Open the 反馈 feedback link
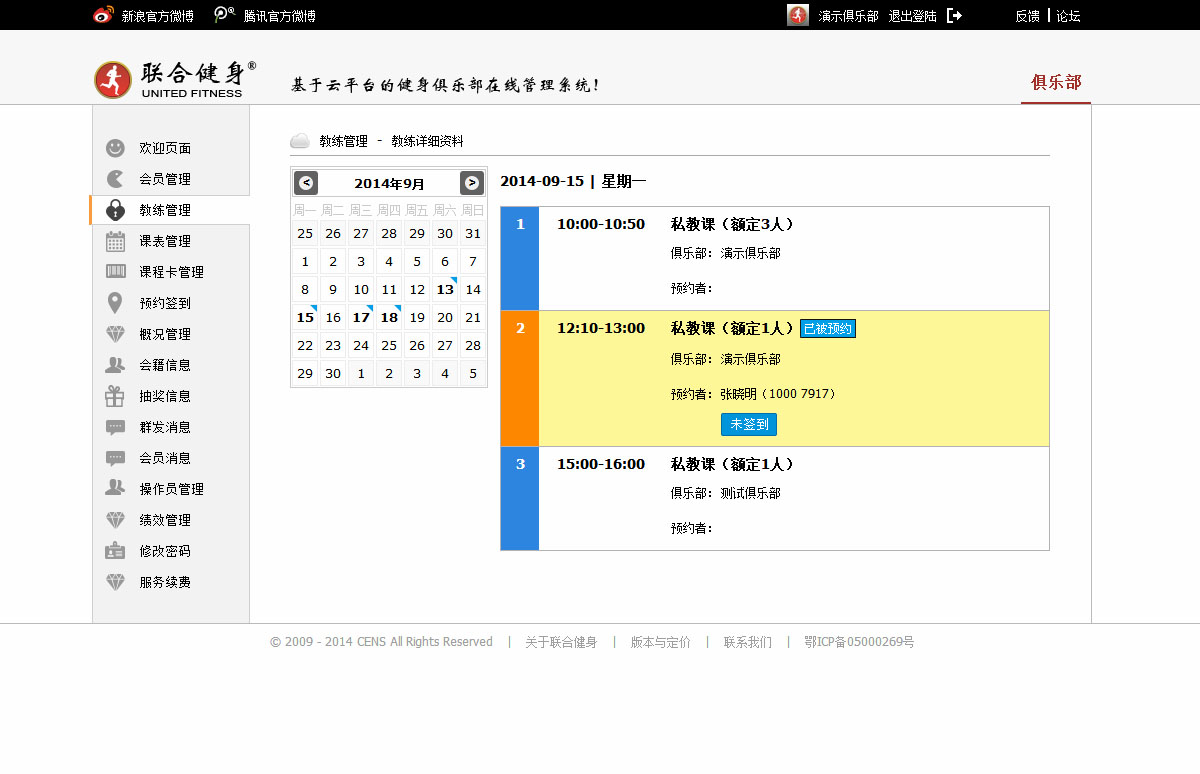 tap(1027, 16)
